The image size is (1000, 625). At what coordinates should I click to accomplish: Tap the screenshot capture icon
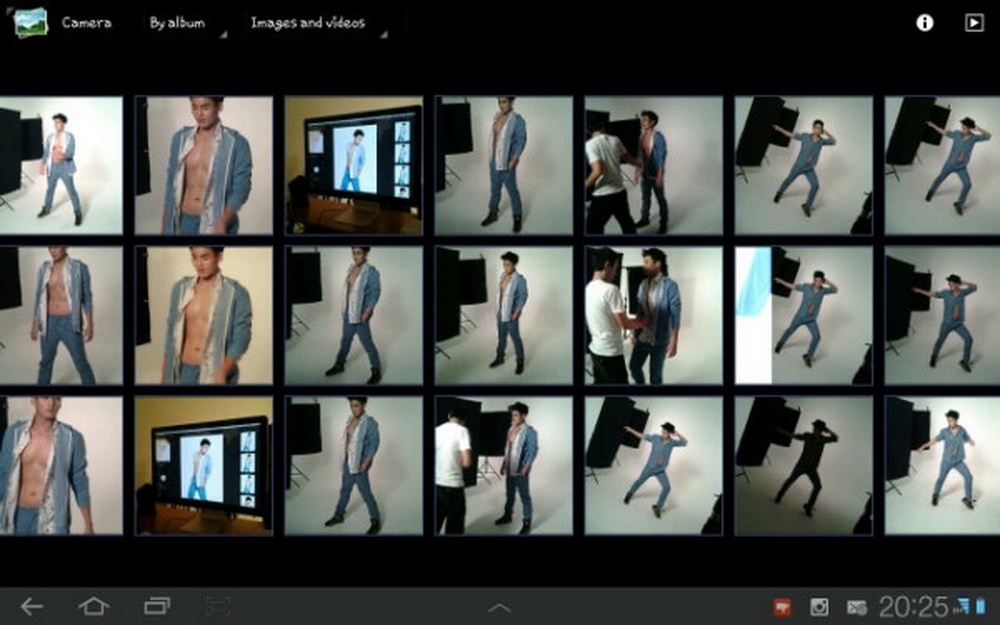point(218,606)
